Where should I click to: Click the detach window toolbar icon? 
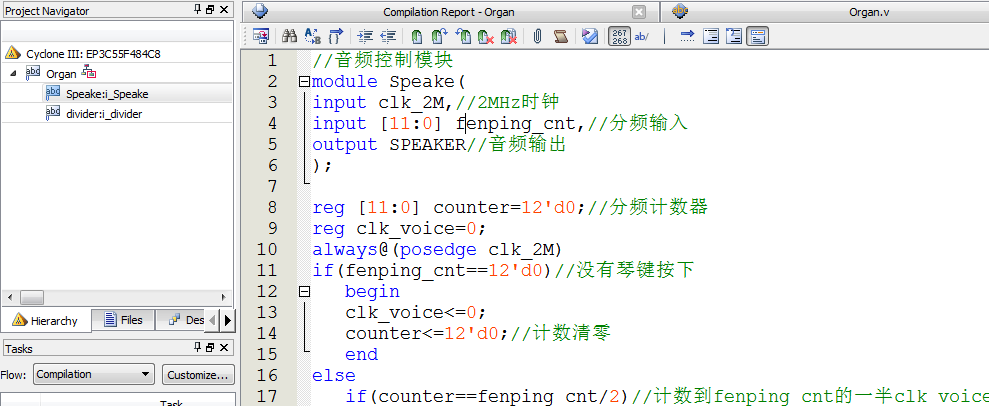[260, 36]
